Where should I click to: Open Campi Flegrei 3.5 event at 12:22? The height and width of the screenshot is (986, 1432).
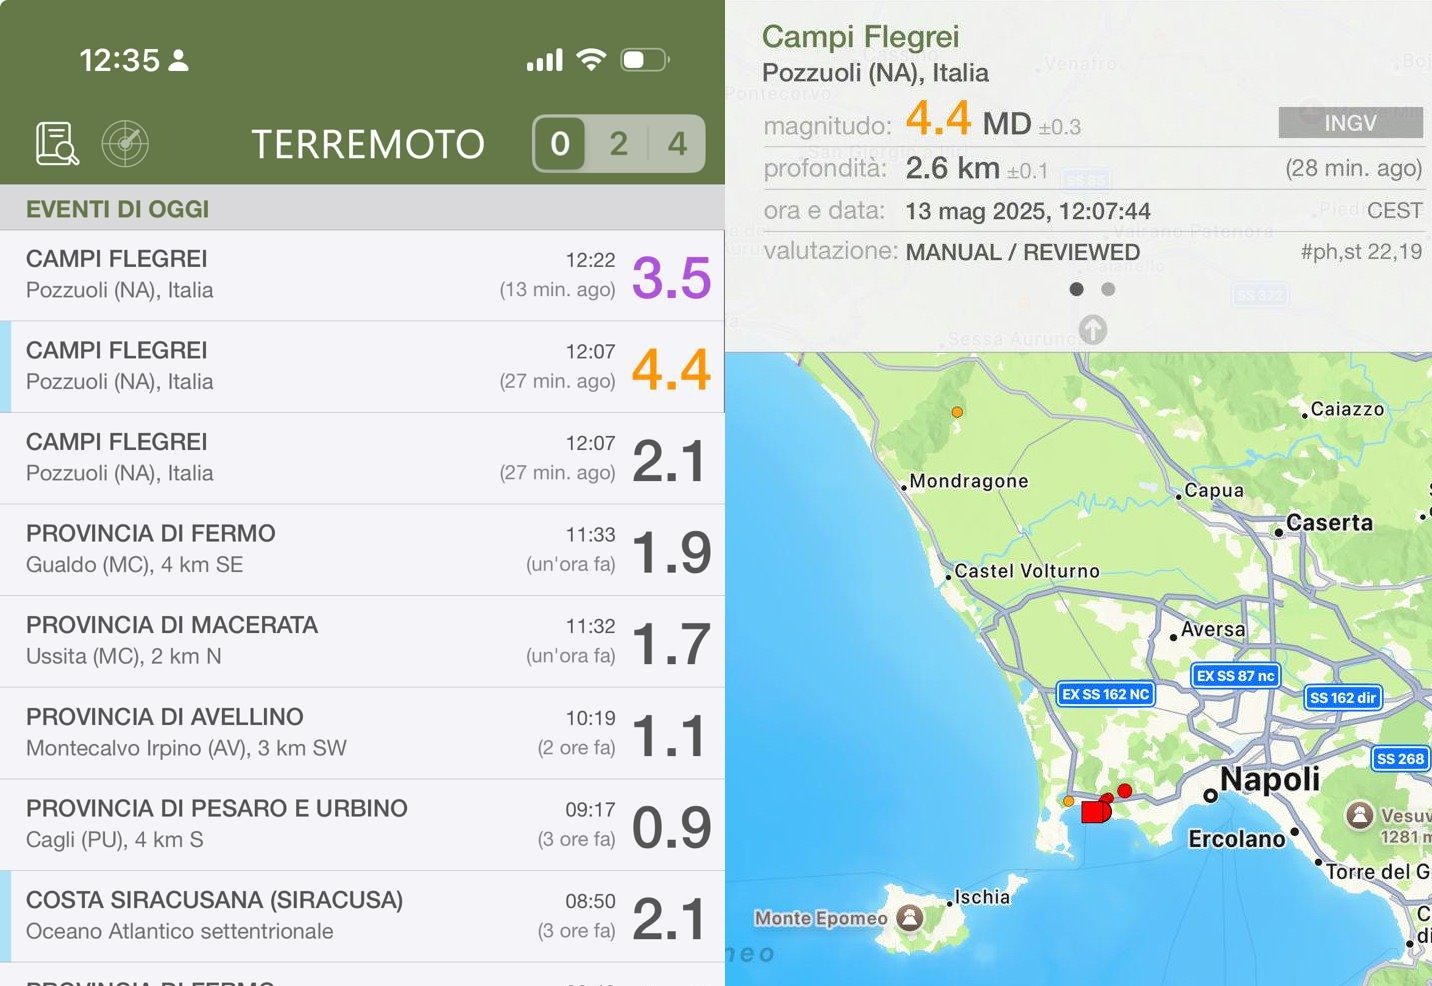point(362,276)
